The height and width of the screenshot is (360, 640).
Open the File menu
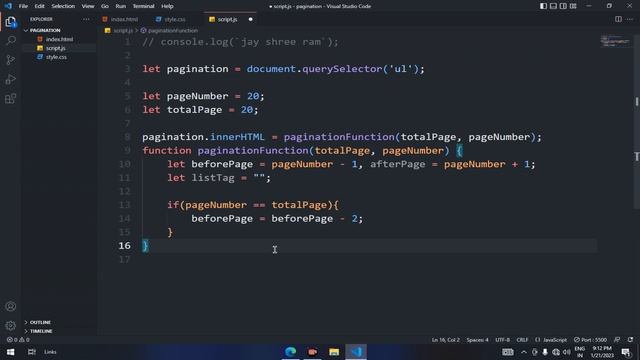click(23, 6)
